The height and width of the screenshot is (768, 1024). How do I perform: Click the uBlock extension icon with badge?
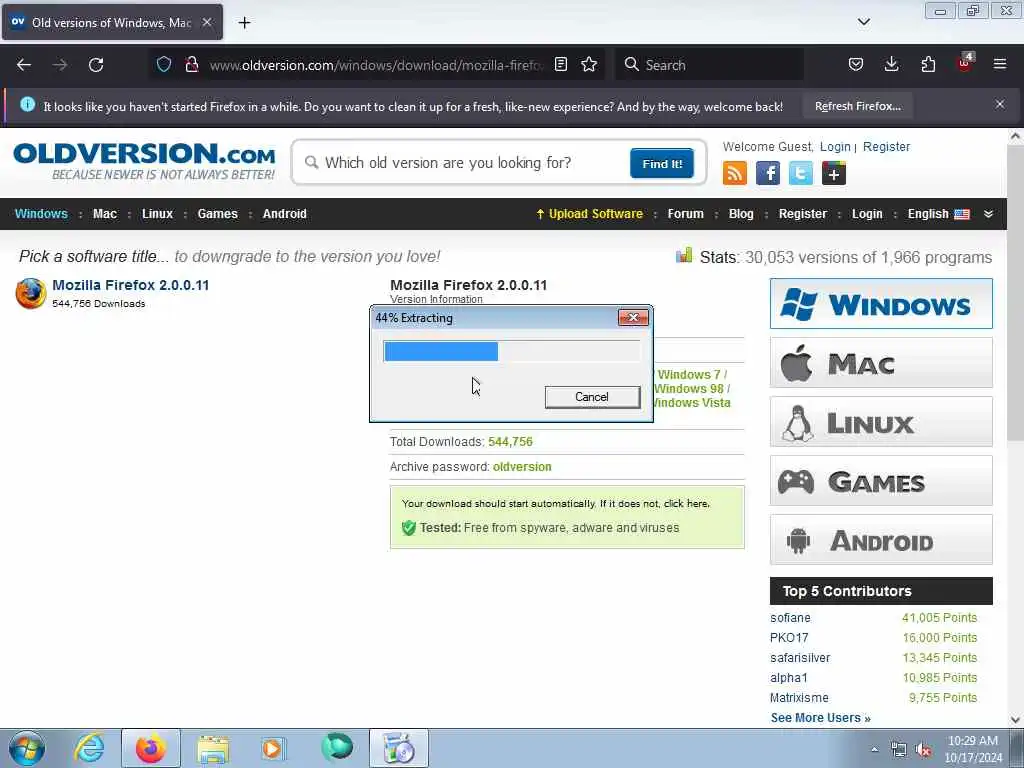pyautogui.click(x=965, y=63)
